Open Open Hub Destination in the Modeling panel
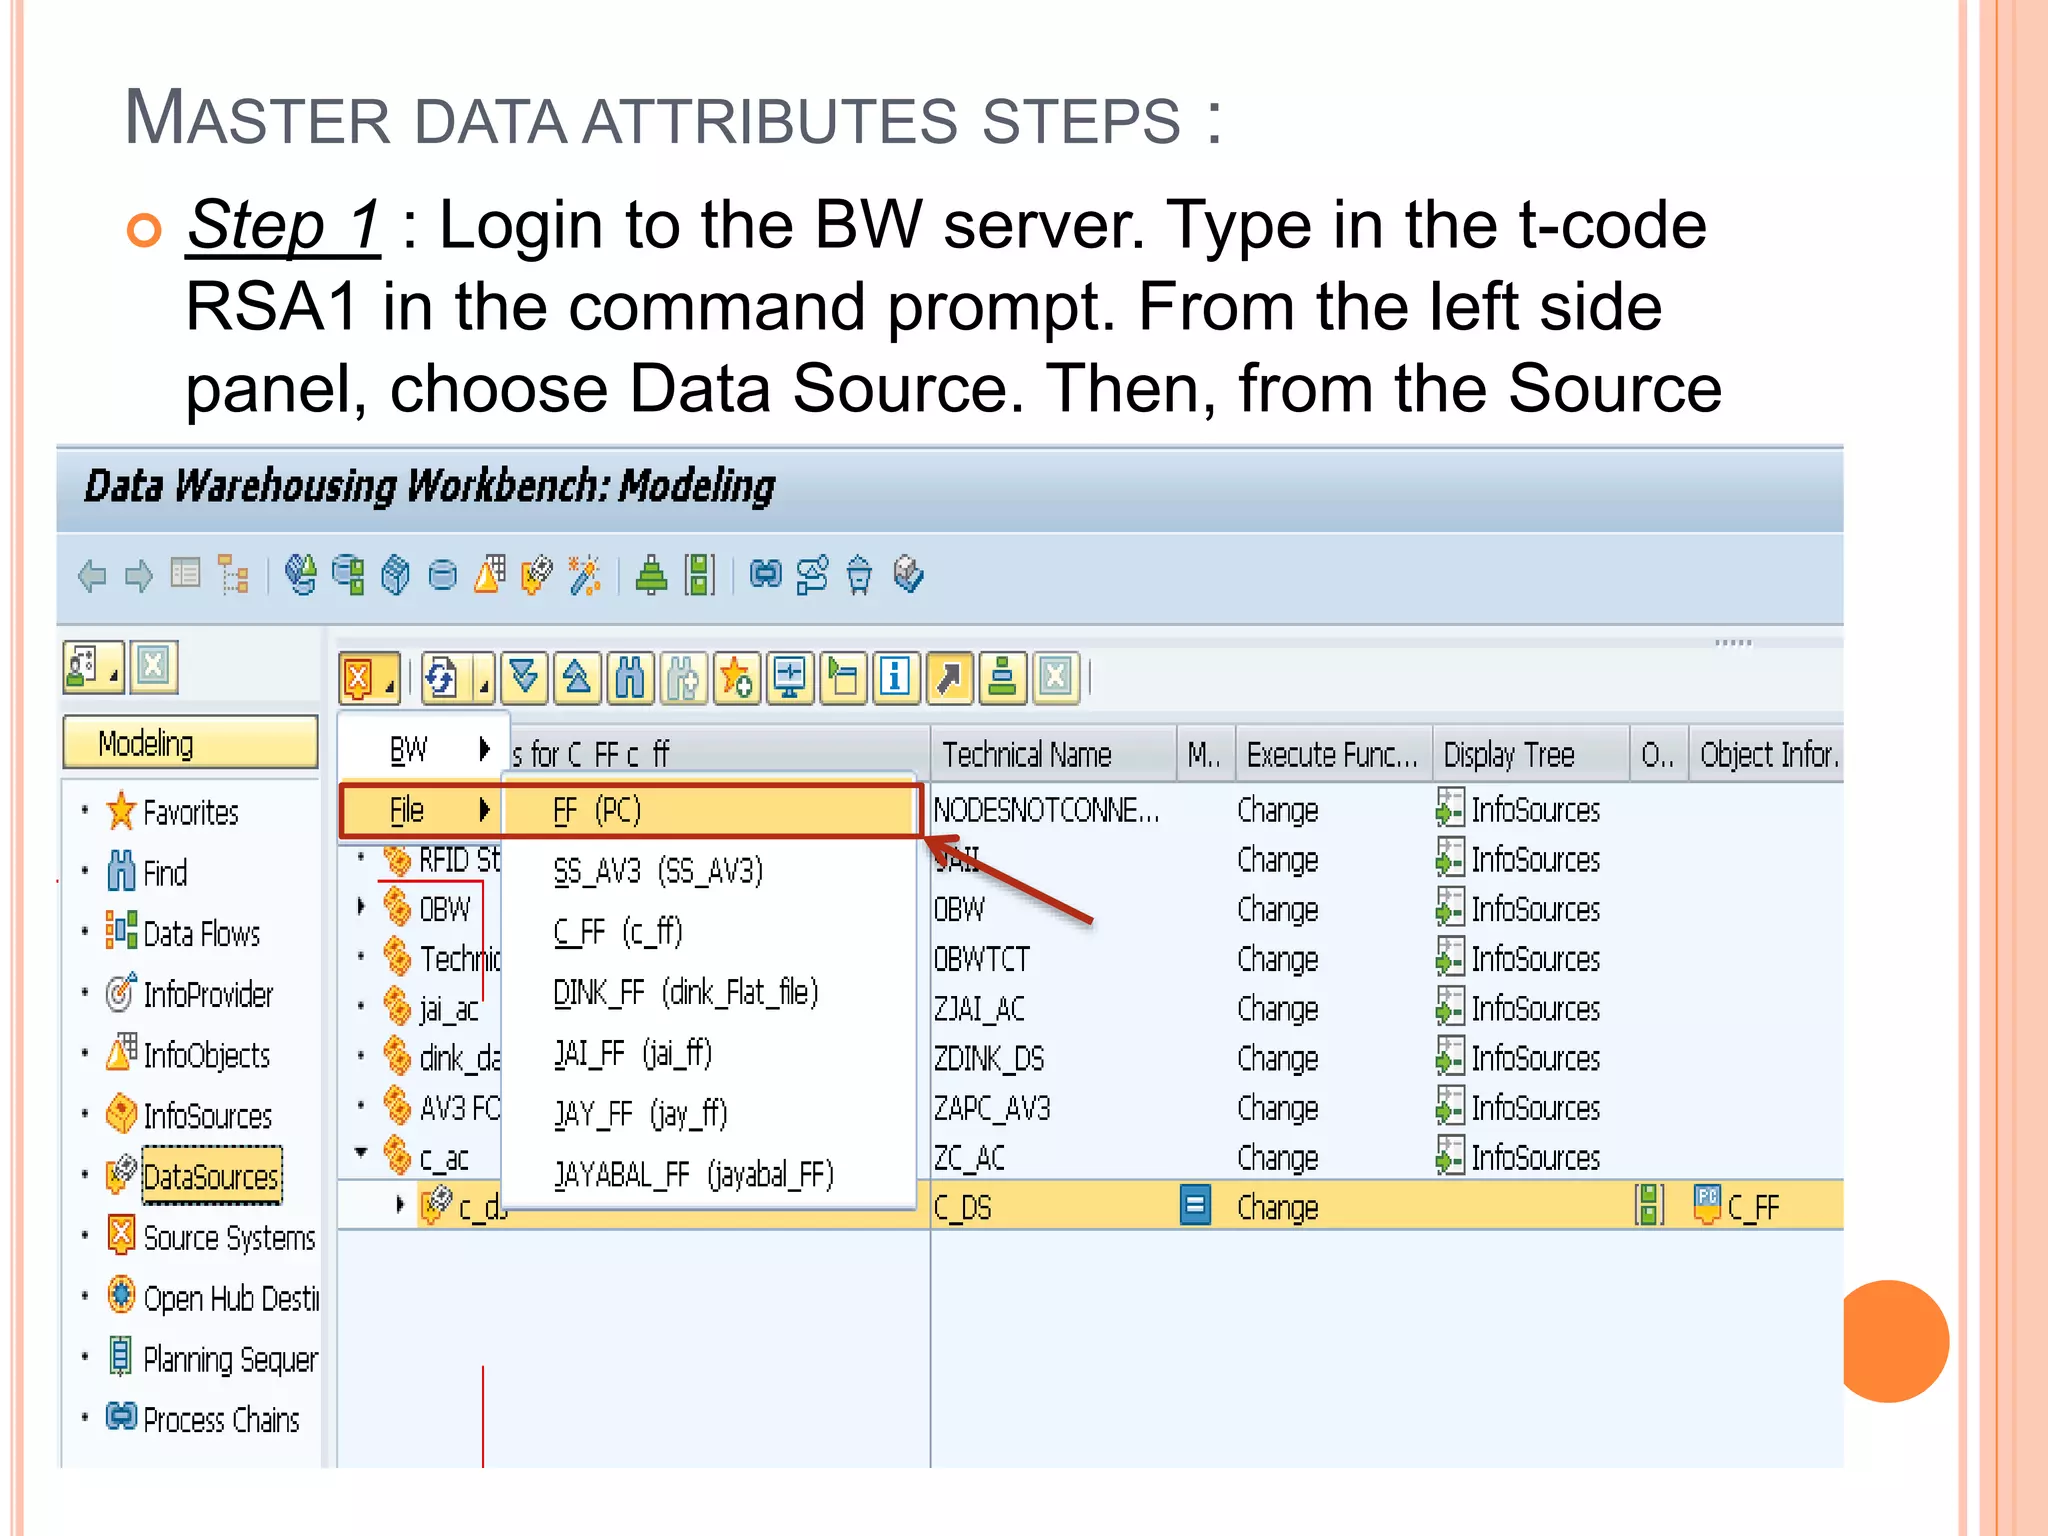Image resolution: width=2048 pixels, height=1536 pixels. point(231,1299)
